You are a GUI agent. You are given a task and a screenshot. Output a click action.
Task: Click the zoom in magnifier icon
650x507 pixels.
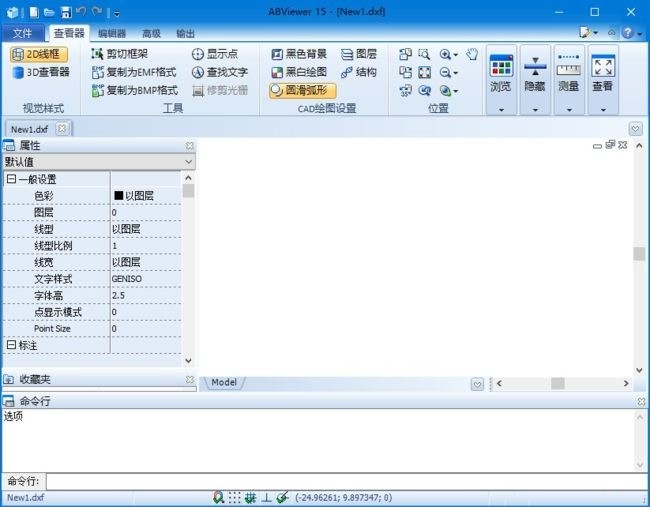click(x=445, y=54)
